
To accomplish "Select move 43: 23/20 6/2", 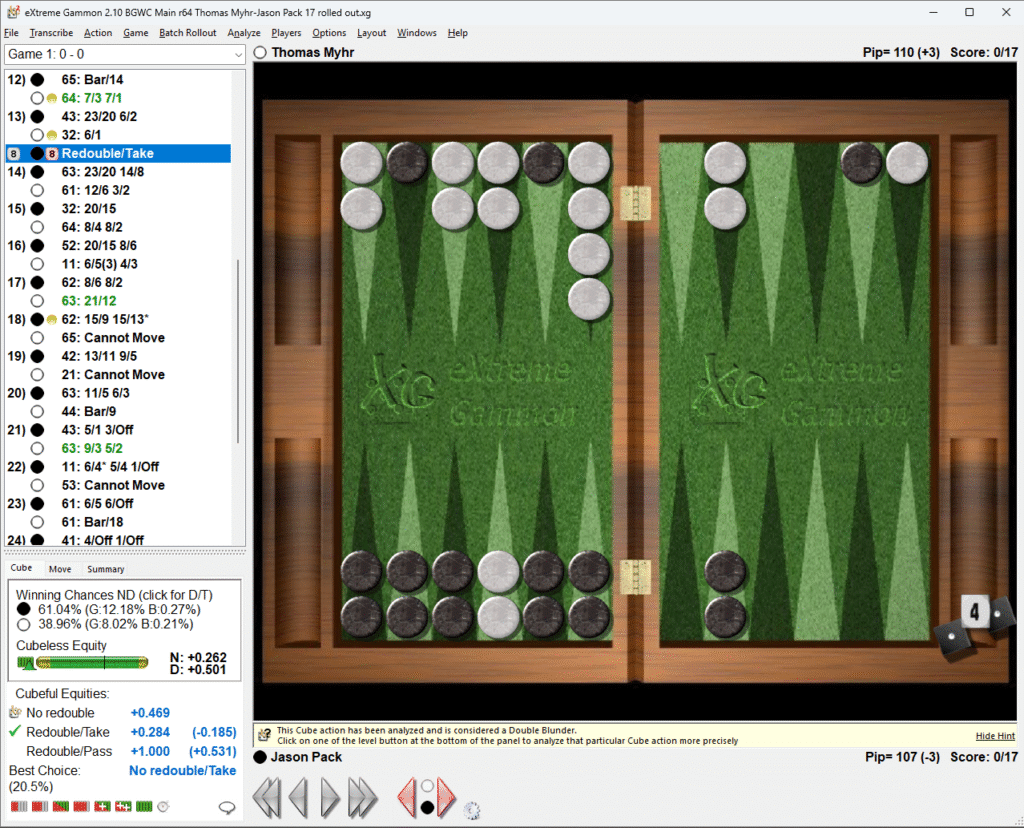I will click(x=99, y=116).
